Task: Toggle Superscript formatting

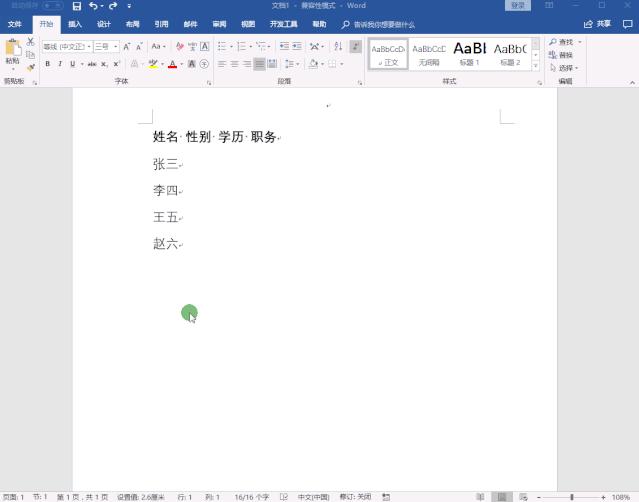Action: click(x=117, y=64)
